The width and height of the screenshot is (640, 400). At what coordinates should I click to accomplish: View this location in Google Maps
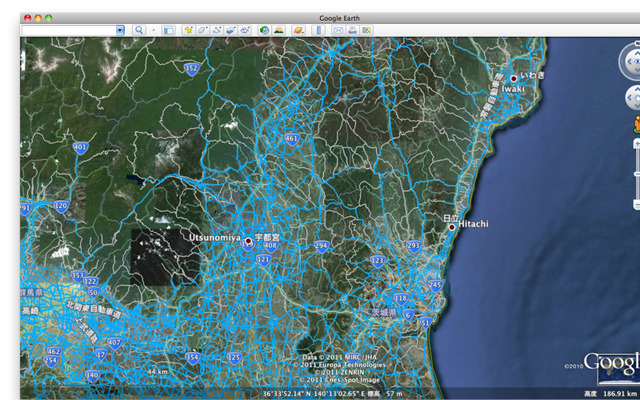click(367, 30)
